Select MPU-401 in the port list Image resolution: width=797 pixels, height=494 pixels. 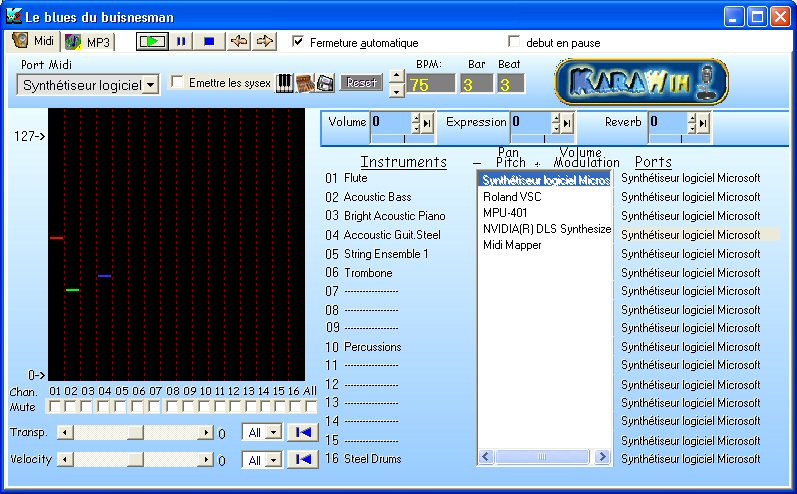505,212
